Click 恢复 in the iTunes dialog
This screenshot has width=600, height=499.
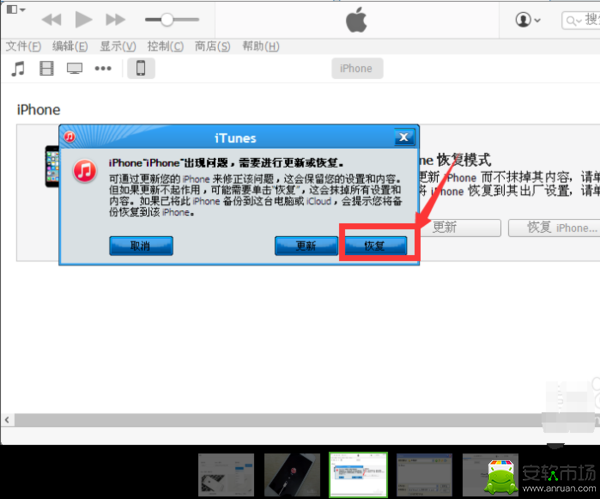pyautogui.click(x=375, y=246)
